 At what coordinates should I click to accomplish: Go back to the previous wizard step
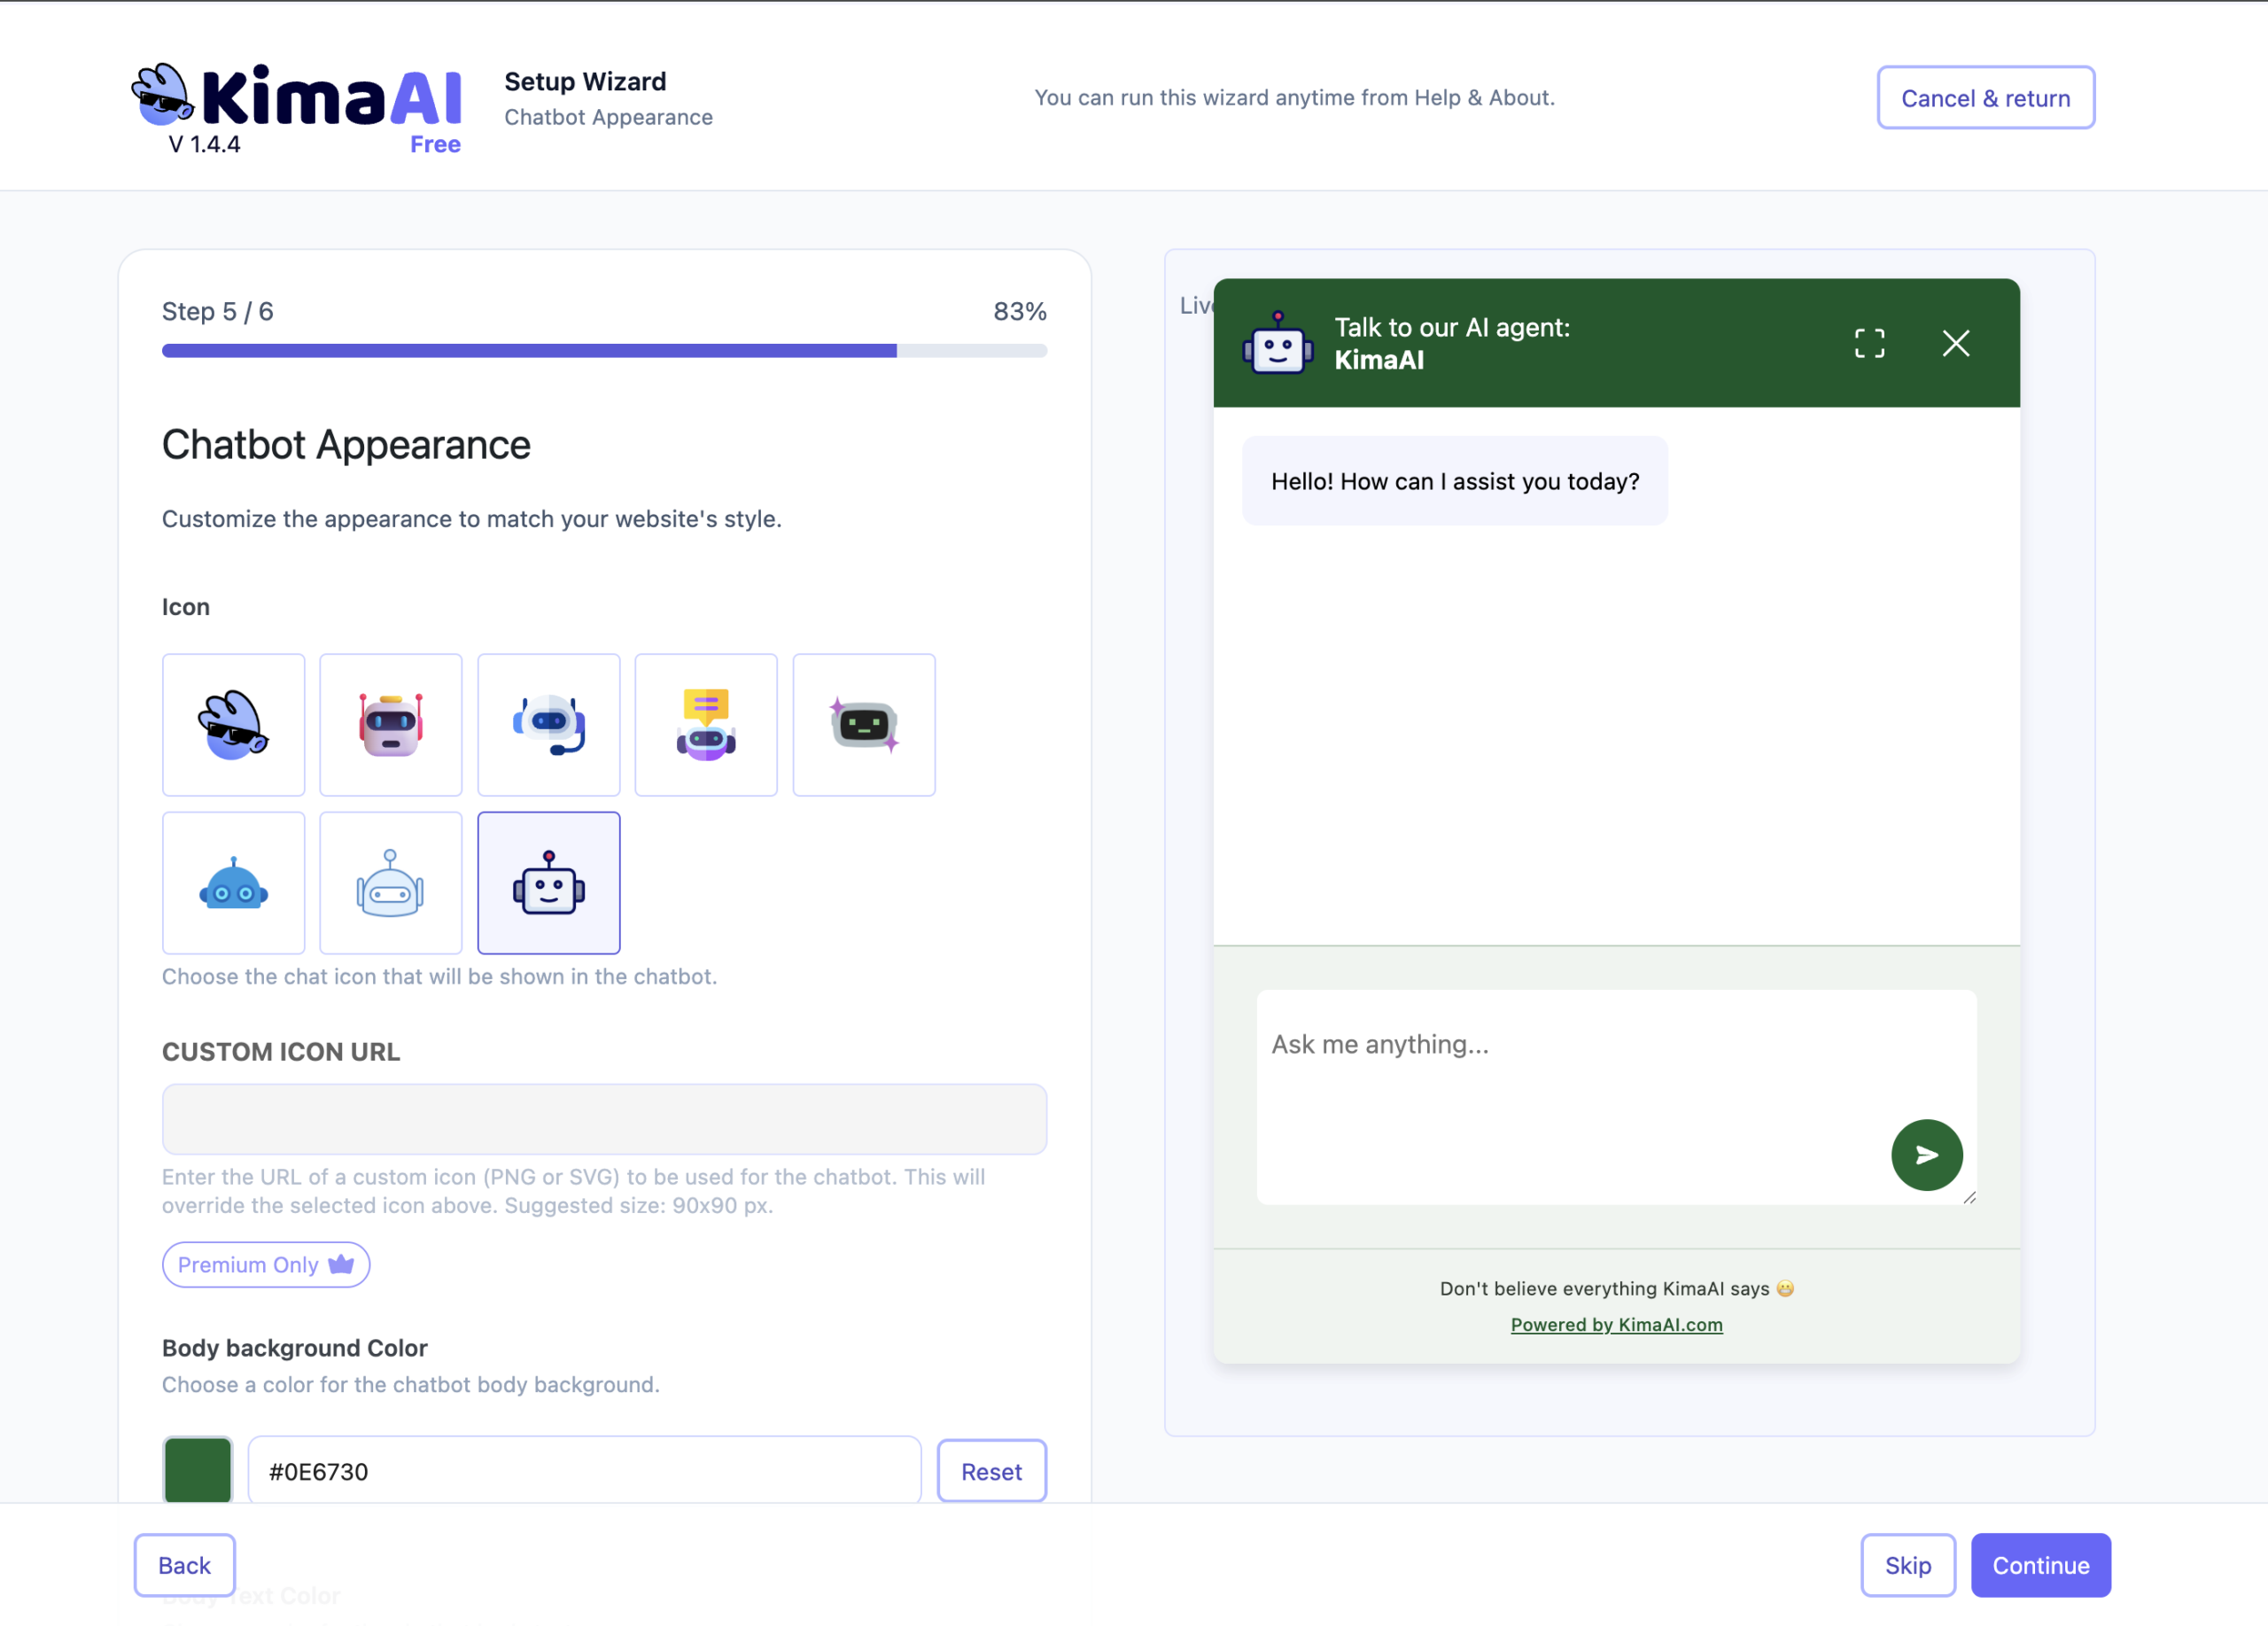tap(184, 1565)
